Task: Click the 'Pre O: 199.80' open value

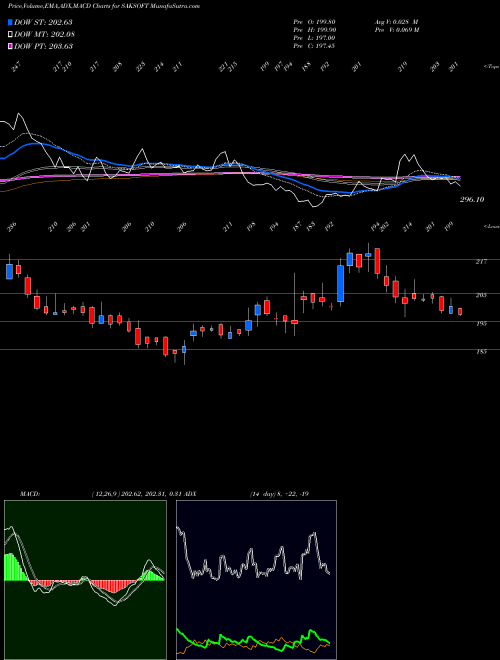Action: pyautogui.click(x=314, y=22)
